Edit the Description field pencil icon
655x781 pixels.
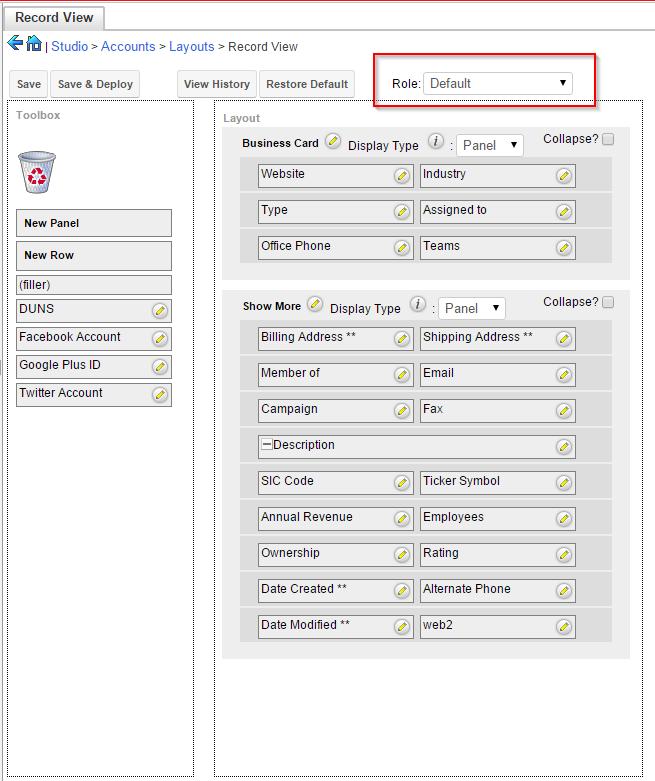pyautogui.click(x=564, y=447)
